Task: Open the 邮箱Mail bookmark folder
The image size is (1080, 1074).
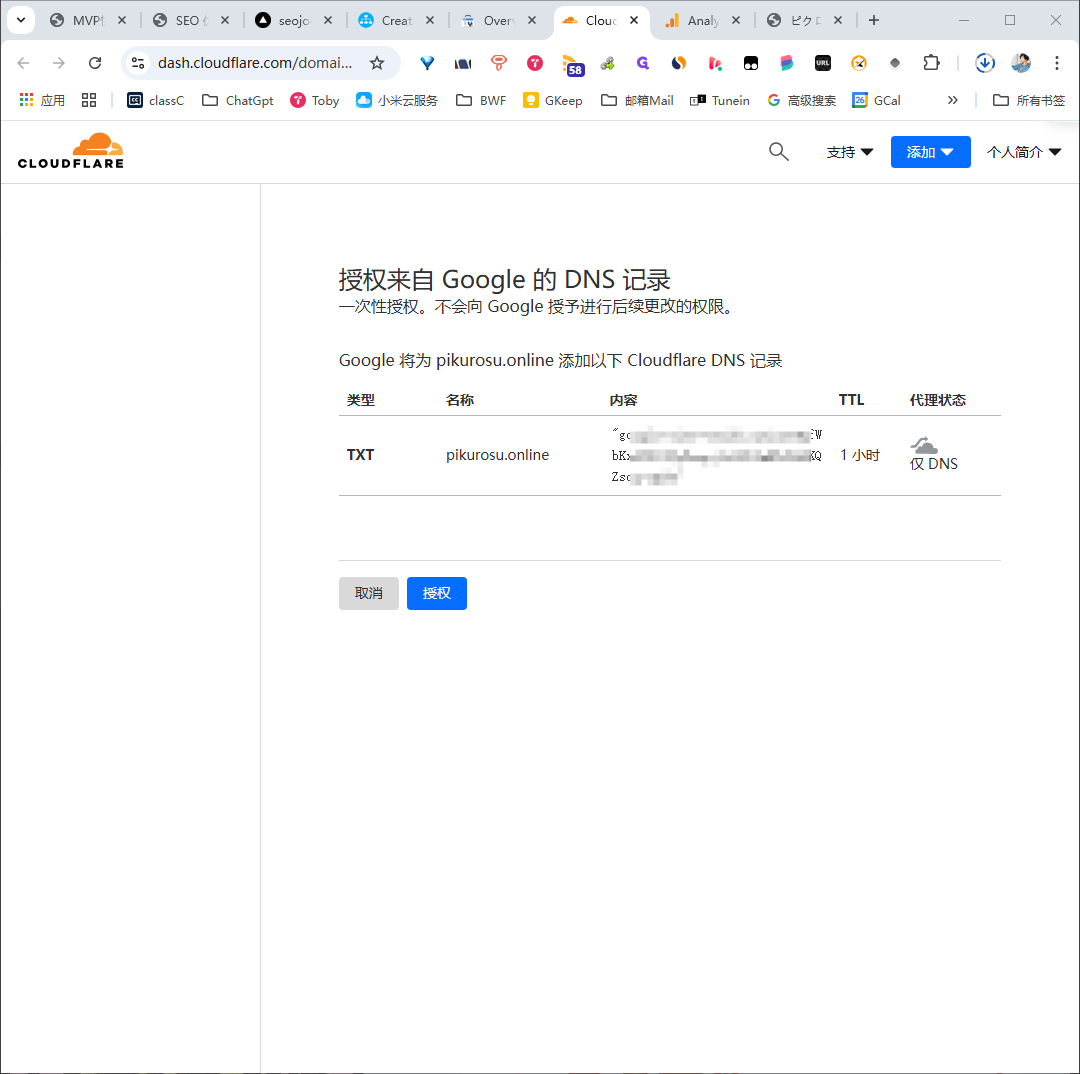Action: [637, 101]
